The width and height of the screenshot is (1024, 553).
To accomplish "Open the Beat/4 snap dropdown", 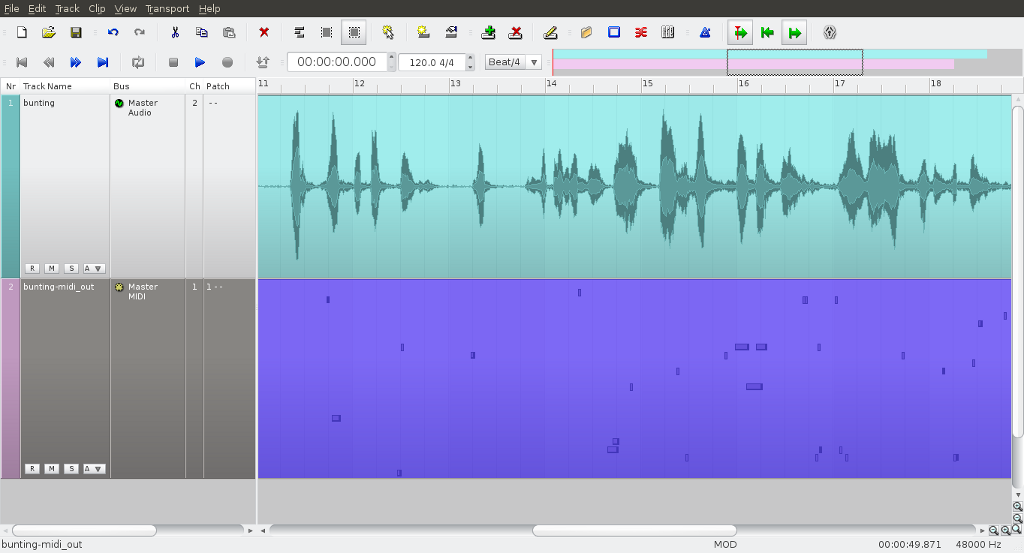I will click(x=513, y=62).
